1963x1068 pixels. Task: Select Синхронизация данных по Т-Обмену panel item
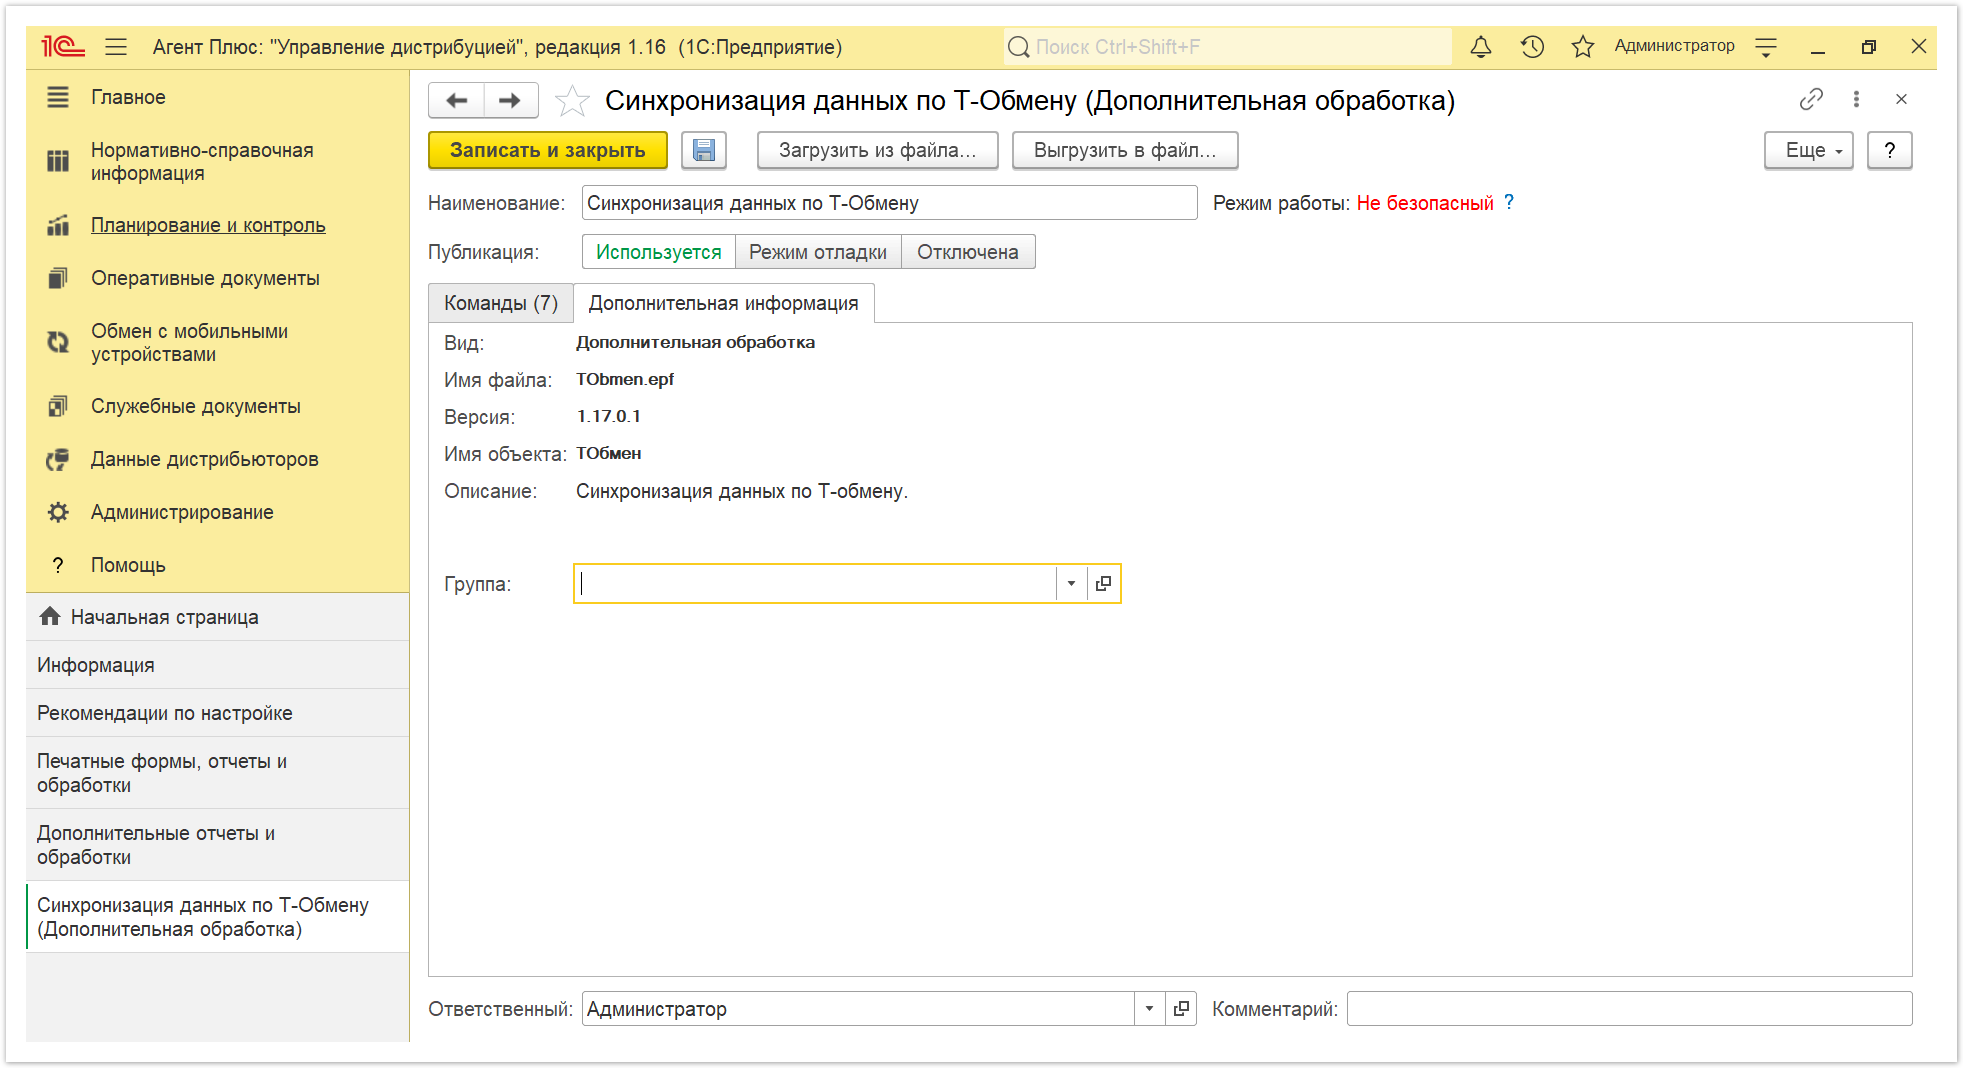(218, 917)
